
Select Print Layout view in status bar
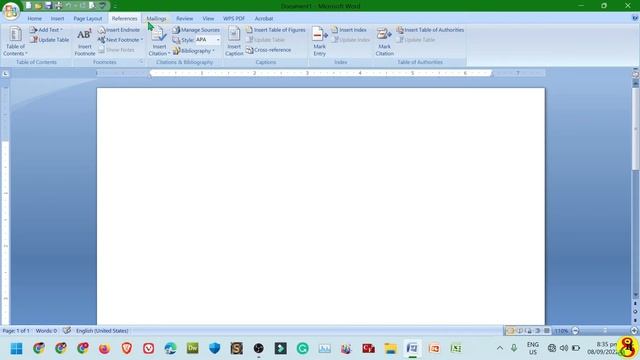pos(510,331)
